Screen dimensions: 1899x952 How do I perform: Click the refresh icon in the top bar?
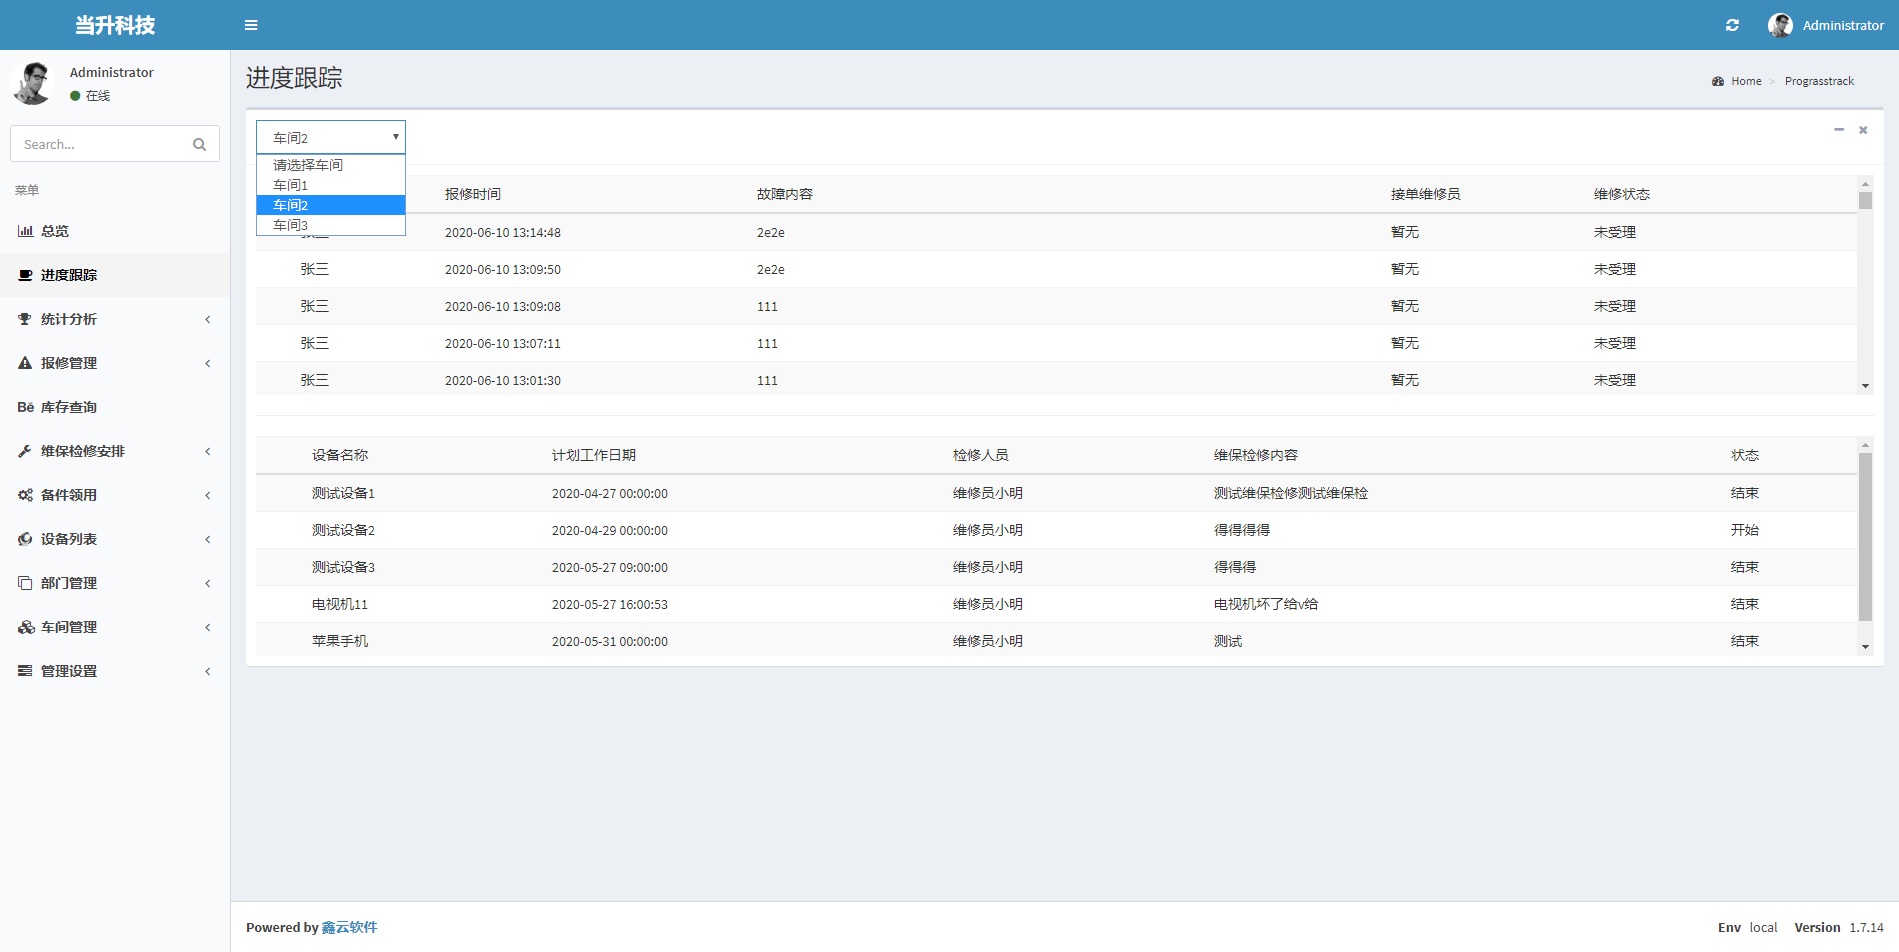[x=1732, y=25]
